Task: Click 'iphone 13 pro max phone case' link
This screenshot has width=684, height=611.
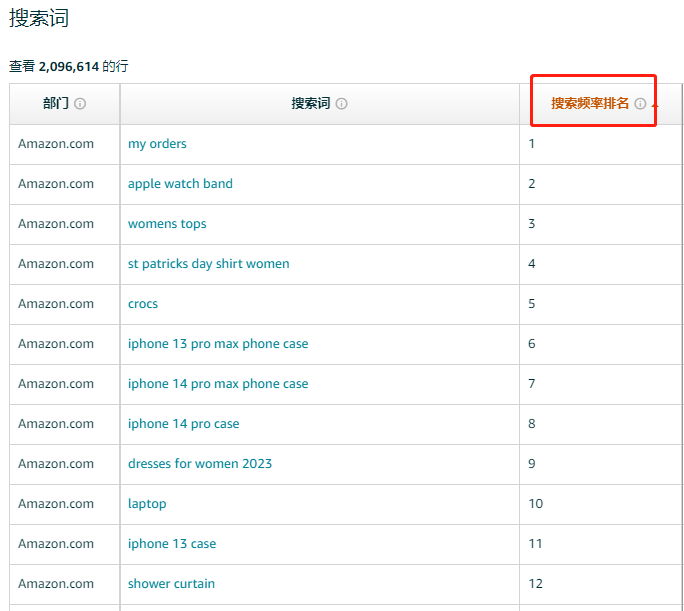Action: (x=218, y=344)
